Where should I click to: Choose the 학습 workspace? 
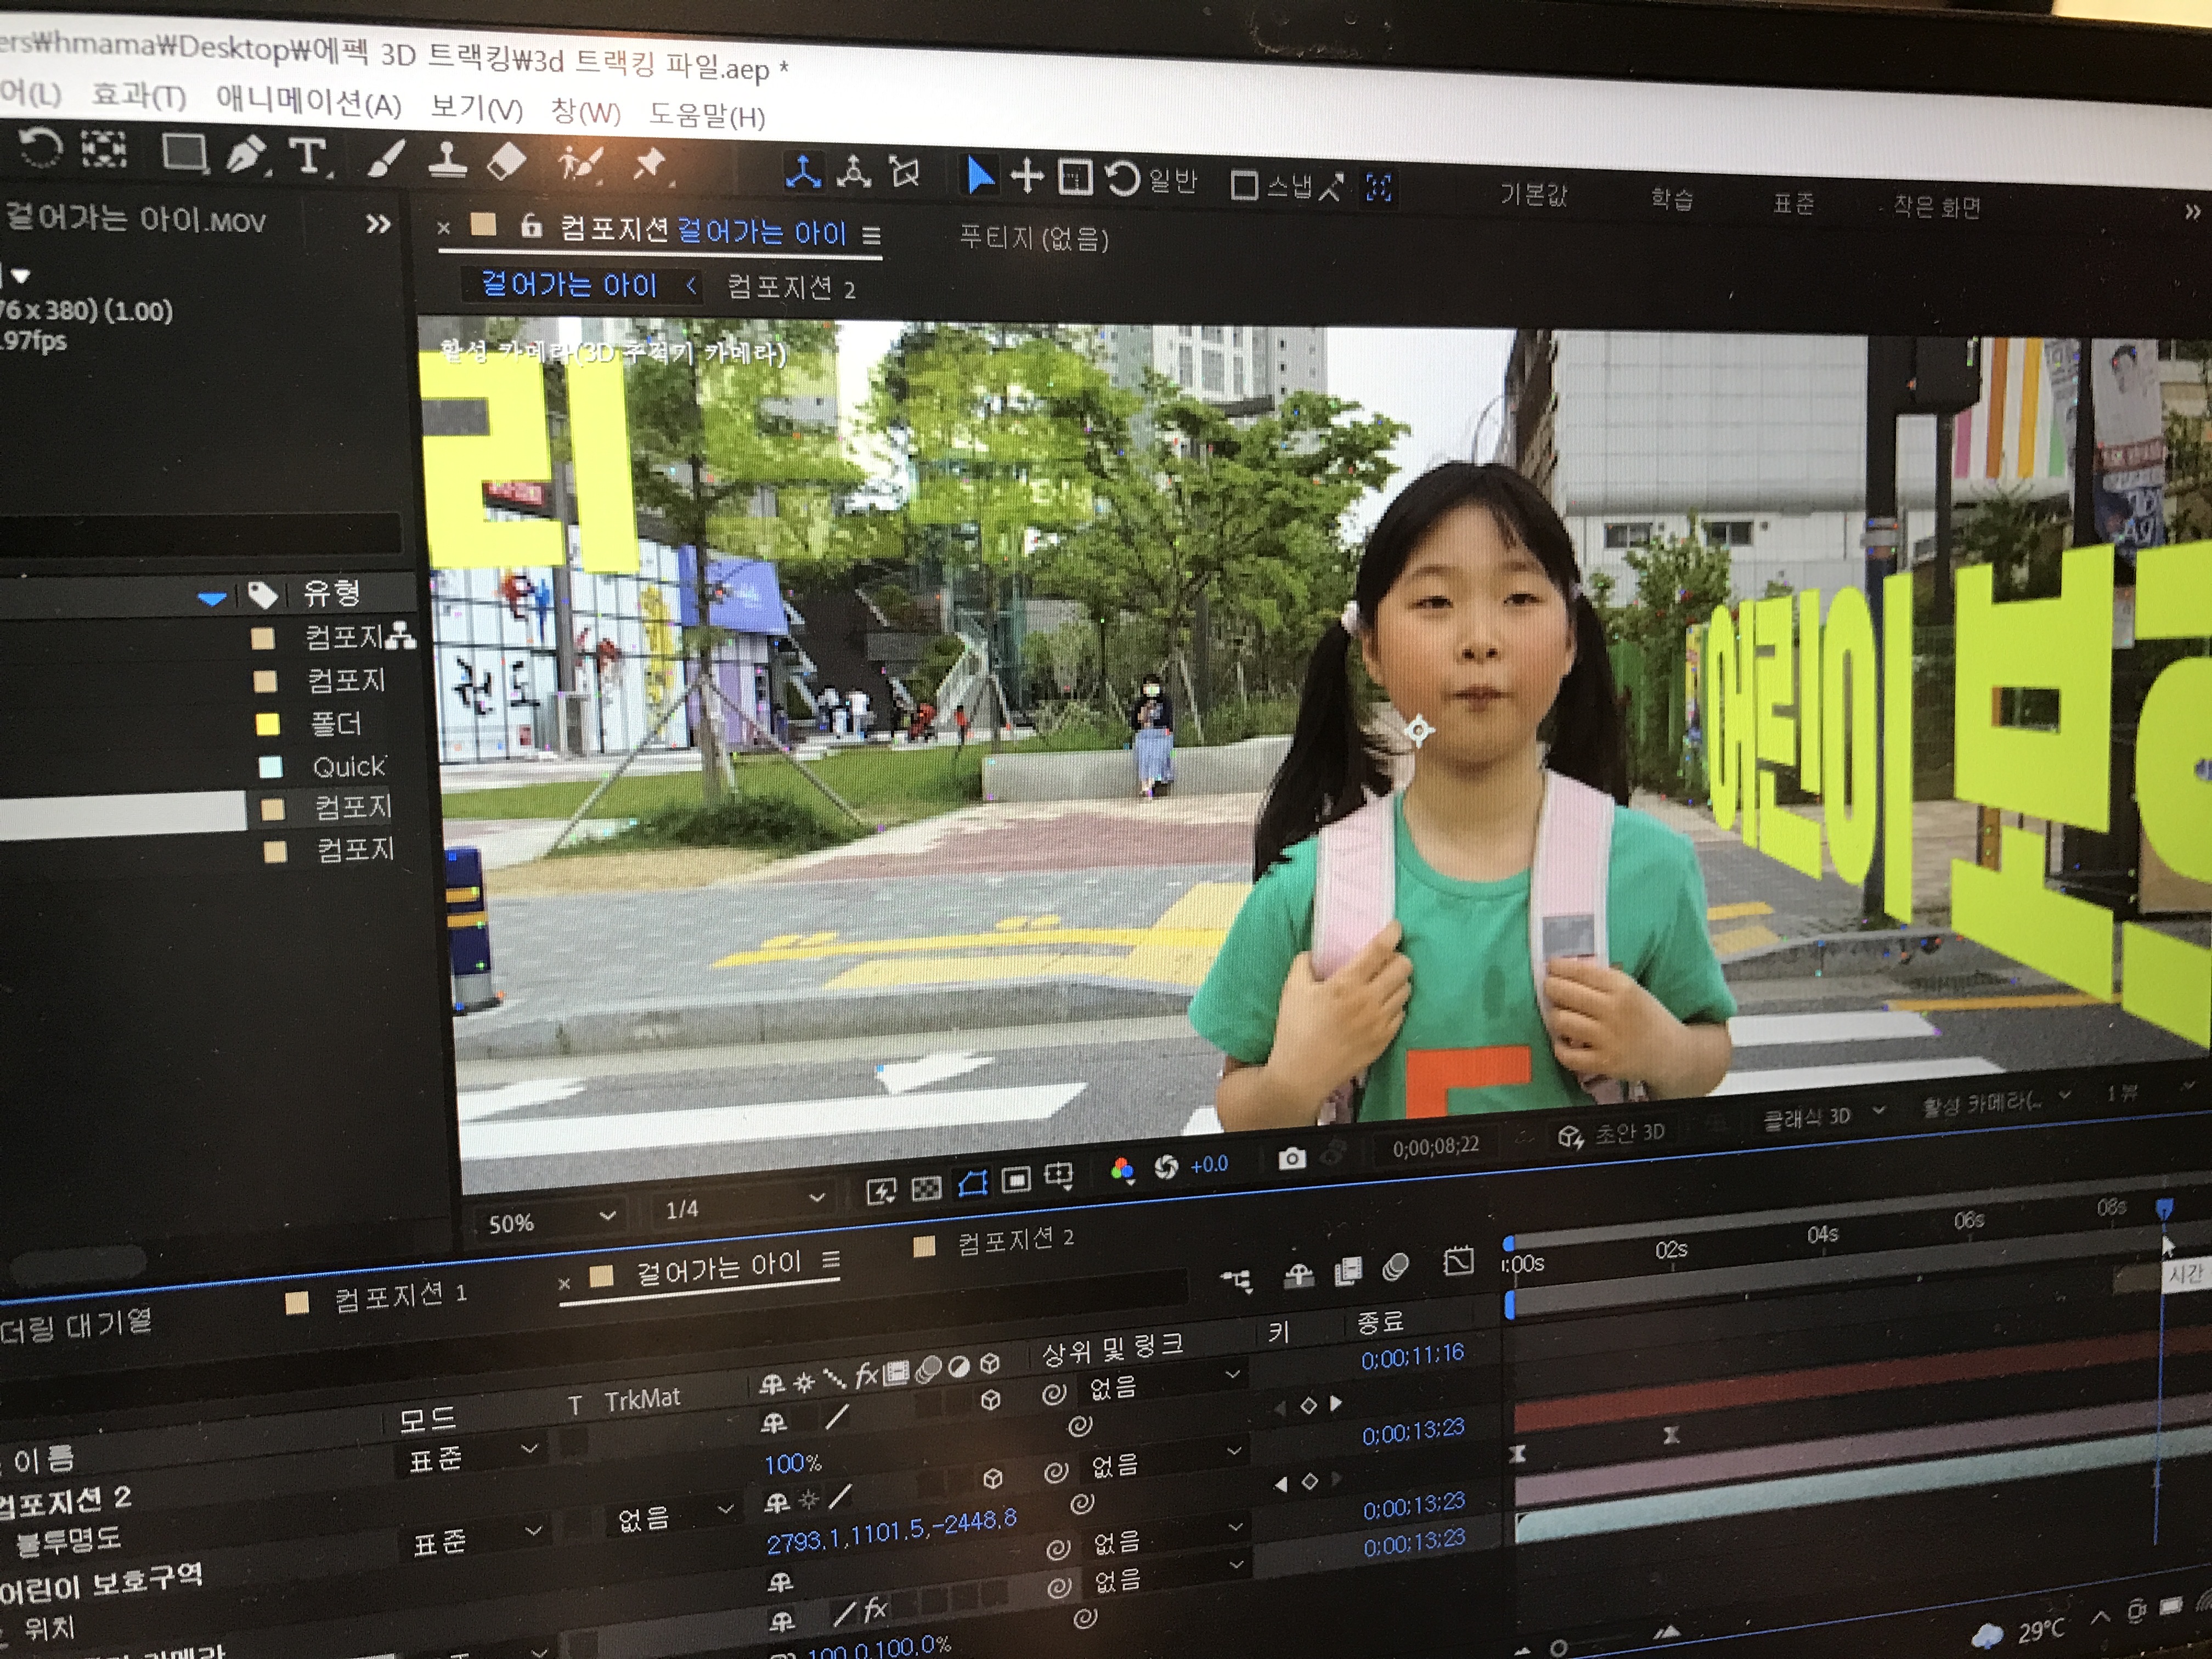click(x=1671, y=199)
